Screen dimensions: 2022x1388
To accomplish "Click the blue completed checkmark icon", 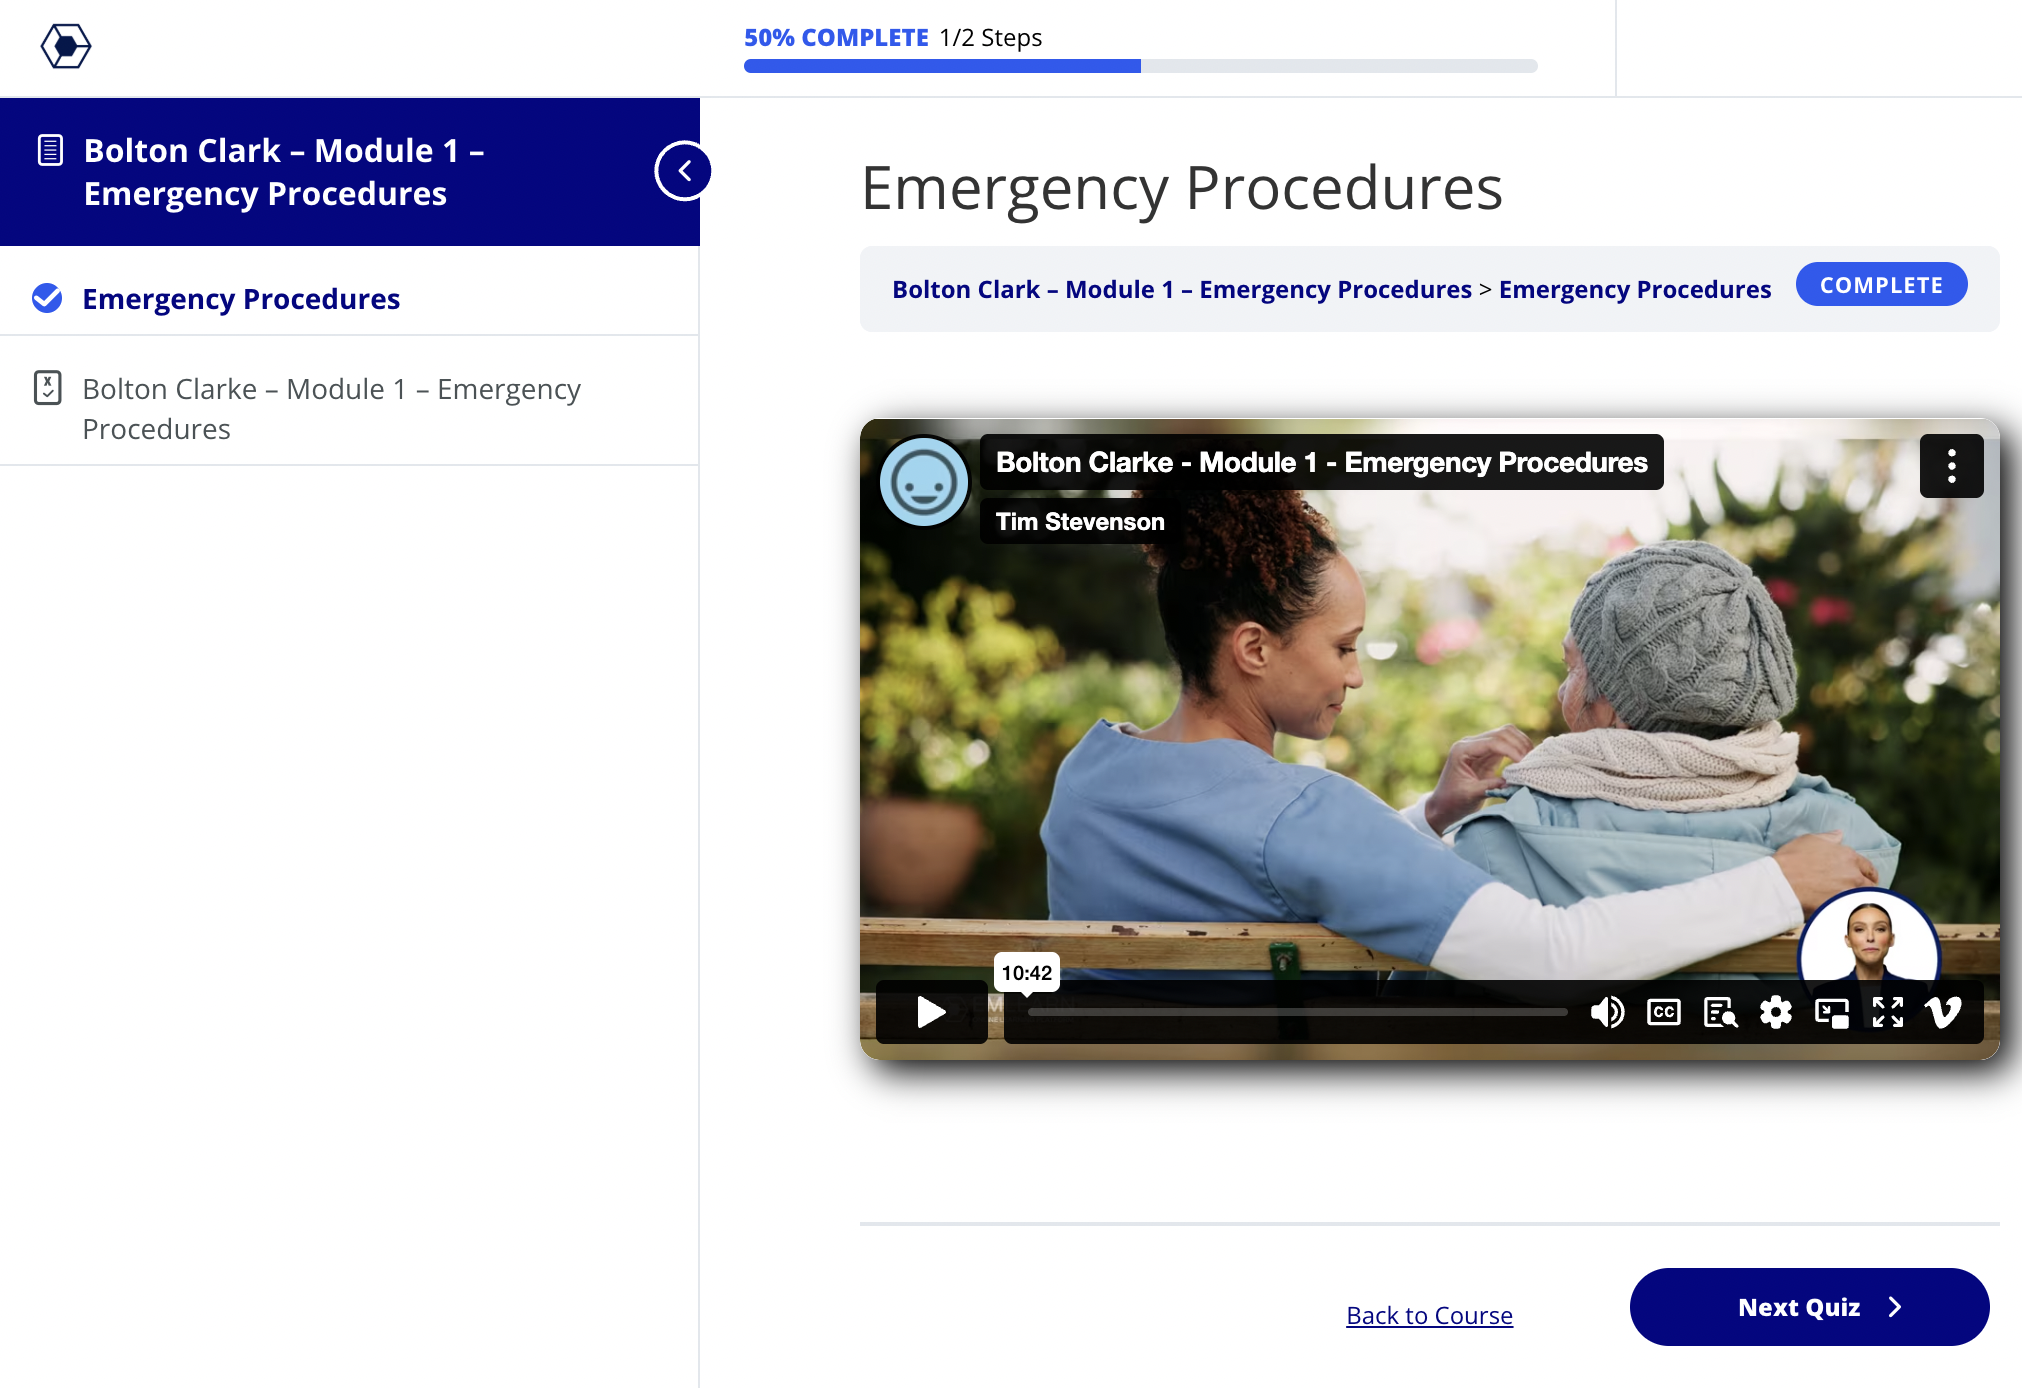I will (47, 298).
